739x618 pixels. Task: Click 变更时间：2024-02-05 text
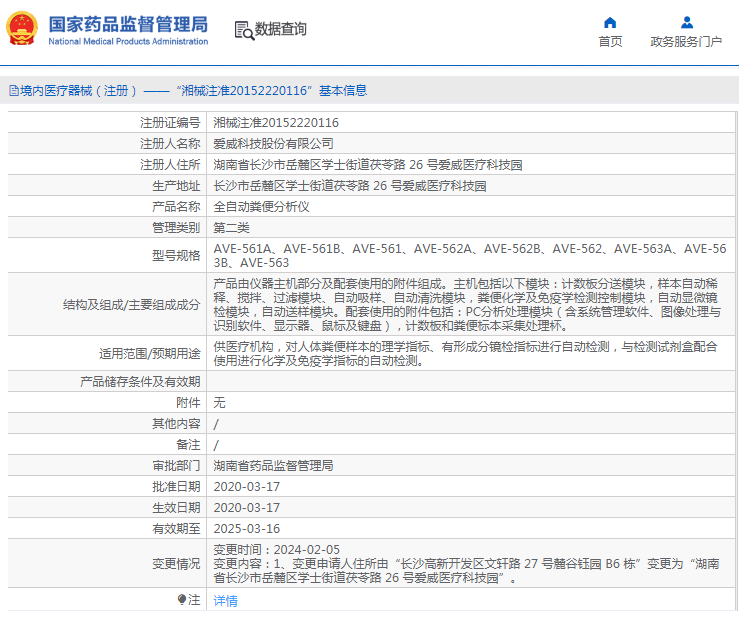tap(276, 550)
